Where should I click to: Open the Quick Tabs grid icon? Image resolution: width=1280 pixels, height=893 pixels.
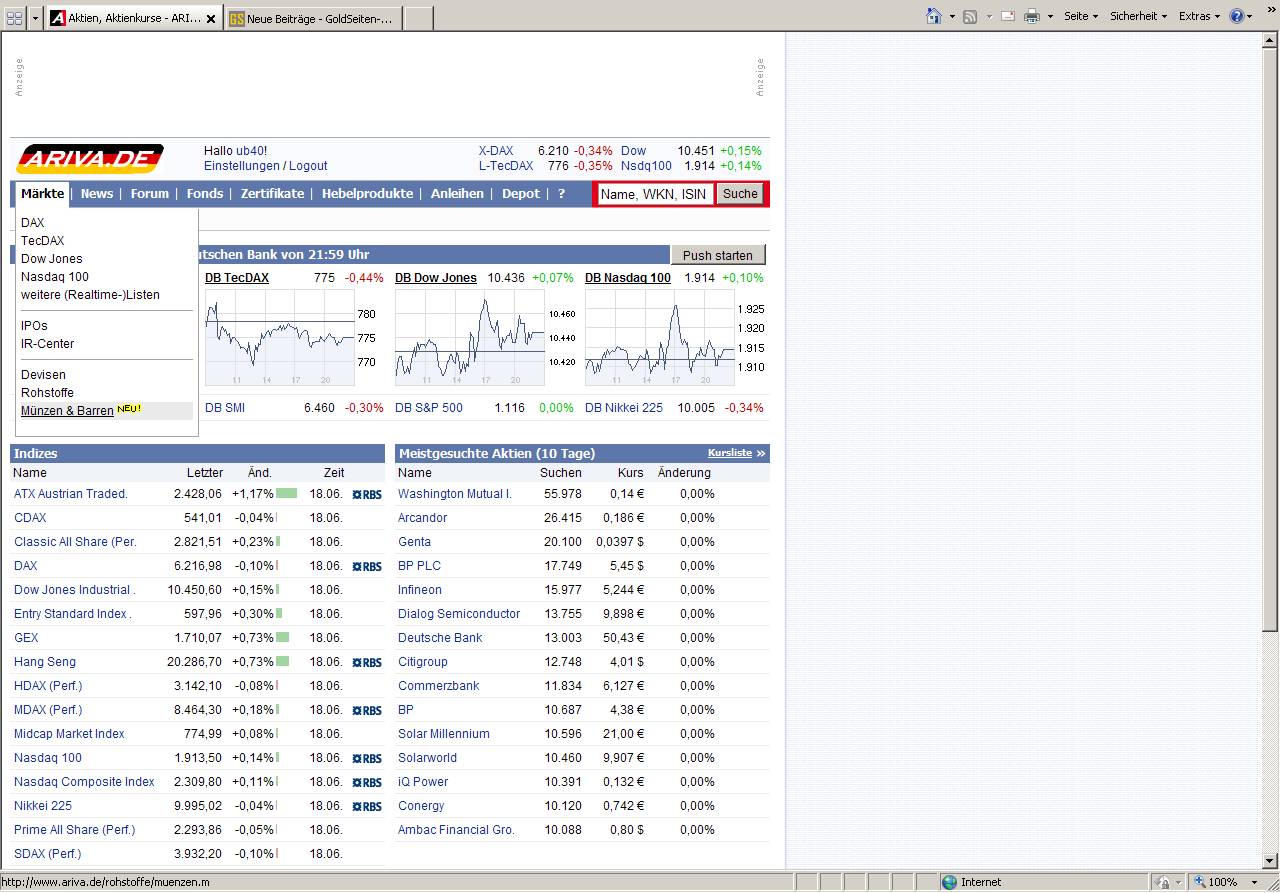[x=14, y=18]
